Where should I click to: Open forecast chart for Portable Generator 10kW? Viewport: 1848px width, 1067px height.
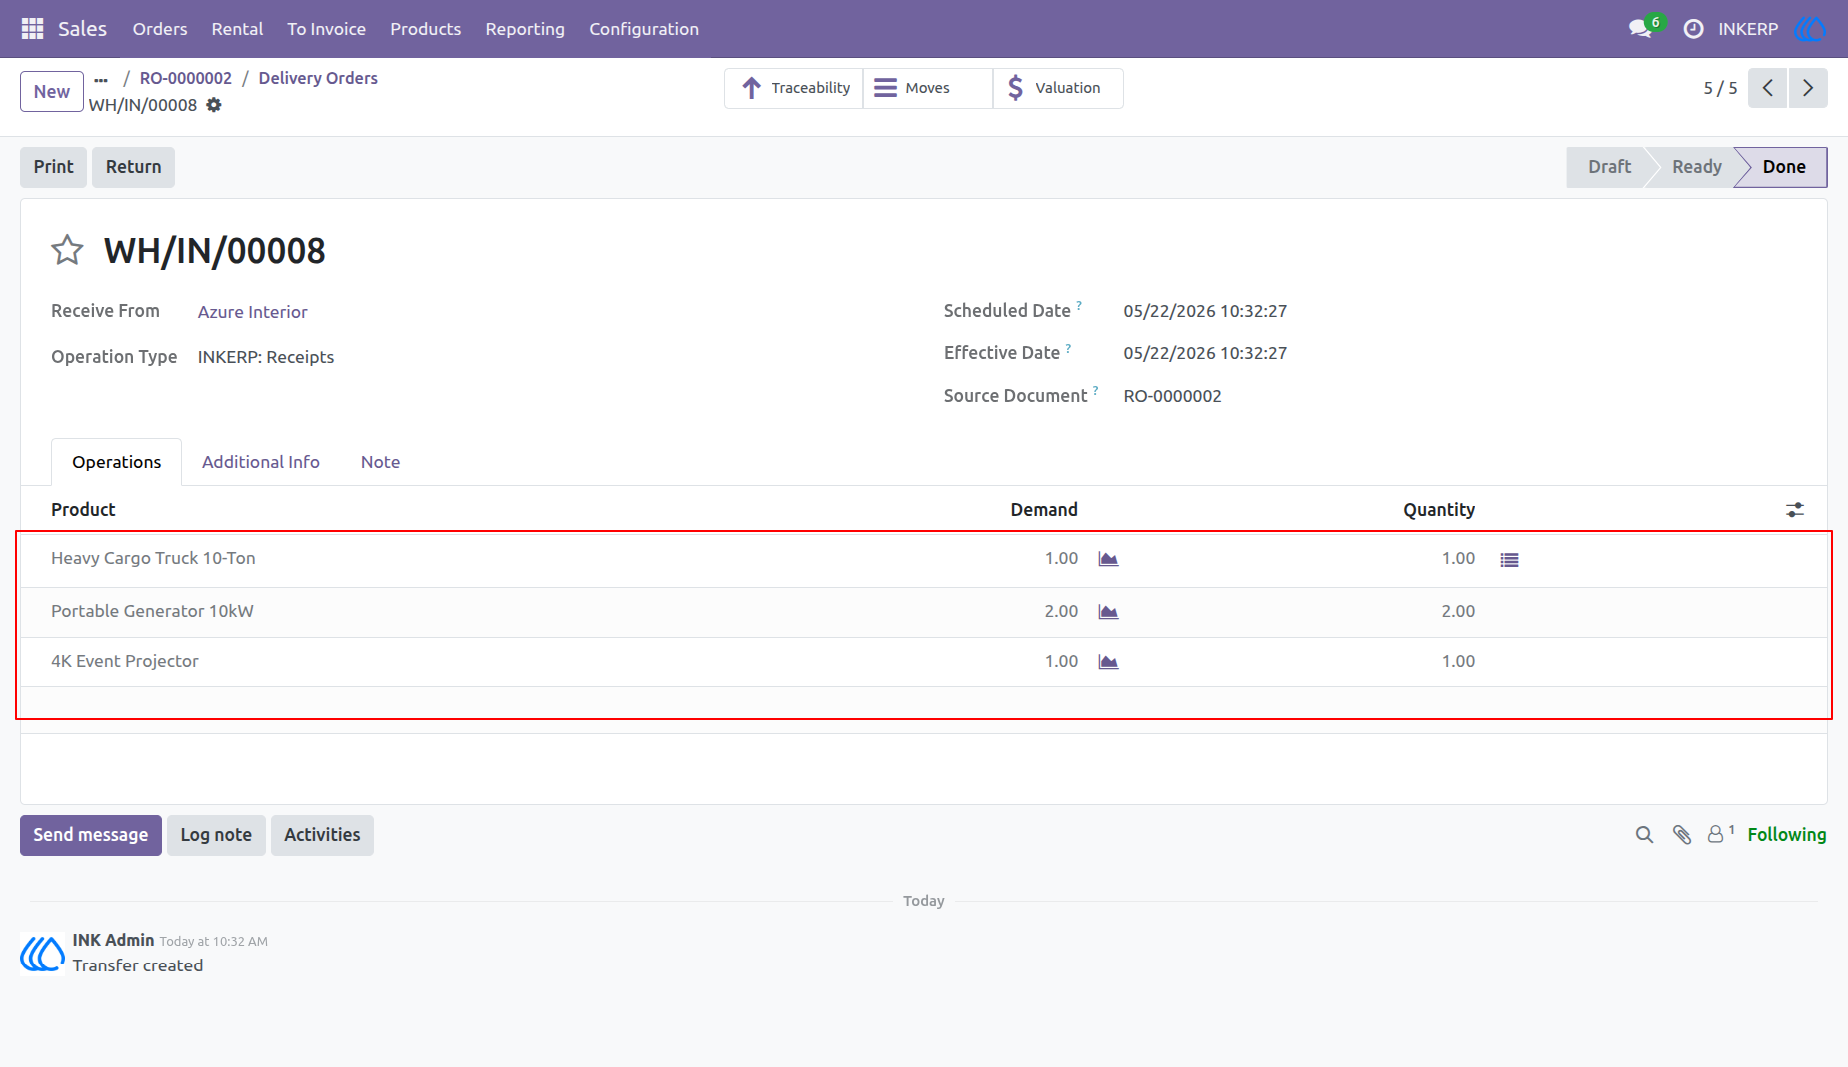(1108, 612)
